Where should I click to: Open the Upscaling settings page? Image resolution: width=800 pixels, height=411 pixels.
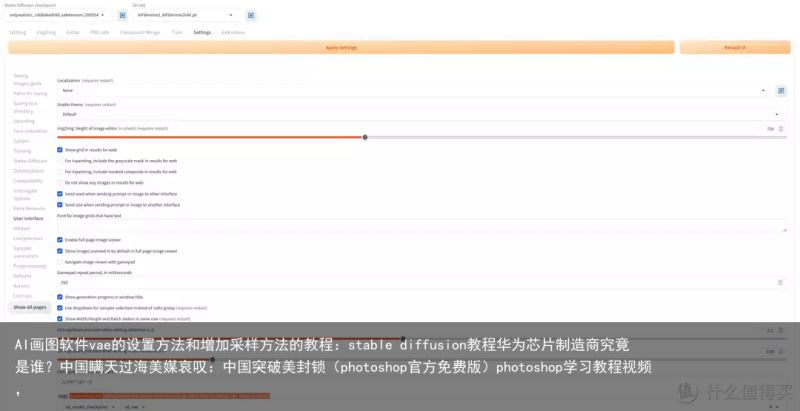point(24,121)
